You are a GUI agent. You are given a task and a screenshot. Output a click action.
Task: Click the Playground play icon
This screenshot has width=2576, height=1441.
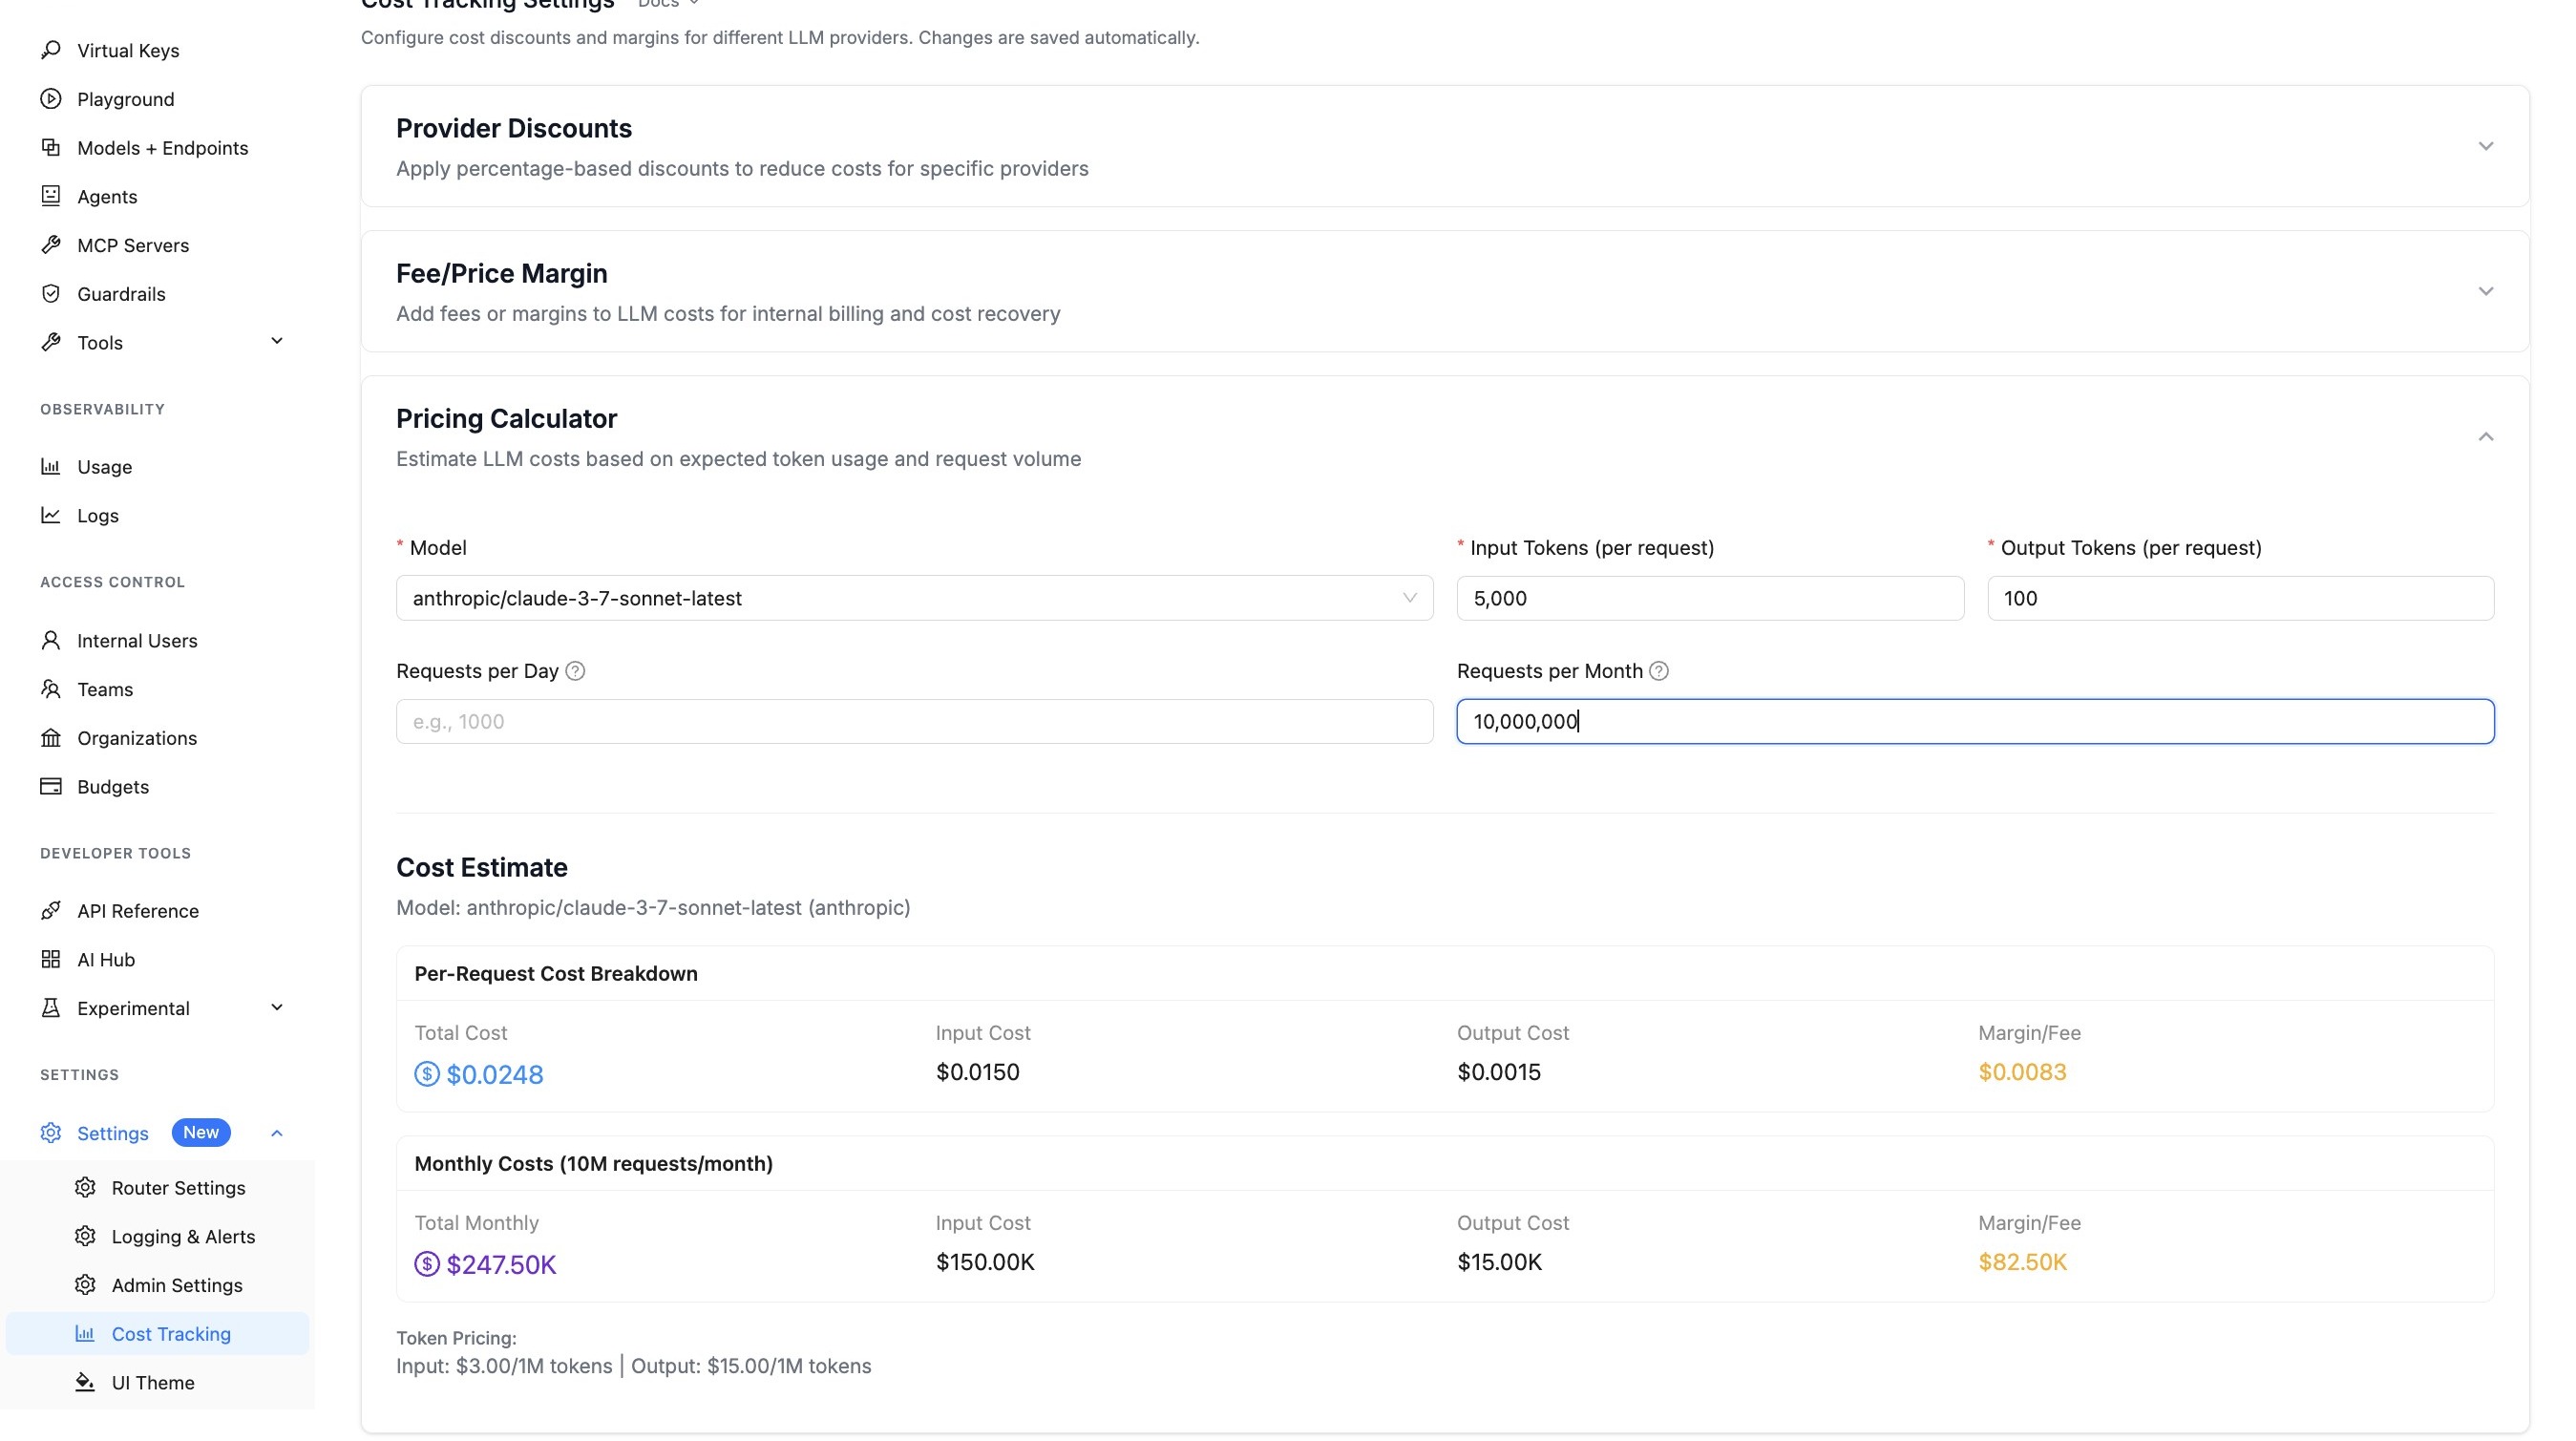[51, 99]
